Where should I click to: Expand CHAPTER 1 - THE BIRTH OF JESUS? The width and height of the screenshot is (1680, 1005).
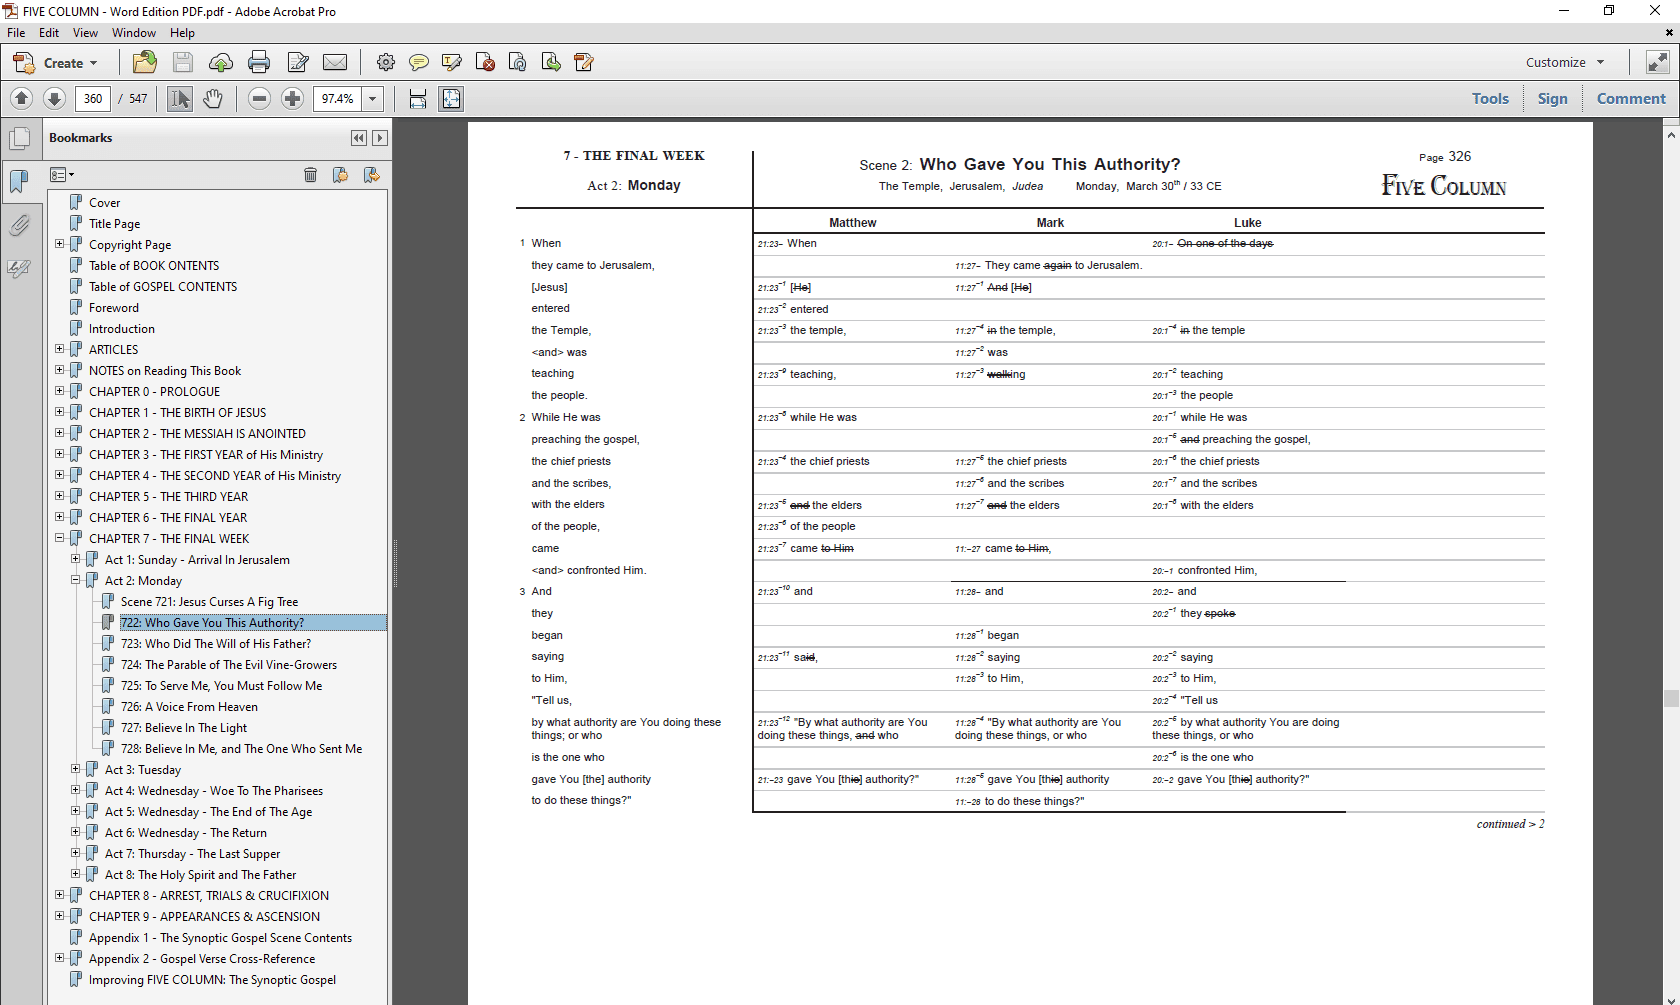pyautogui.click(x=60, y=412)
